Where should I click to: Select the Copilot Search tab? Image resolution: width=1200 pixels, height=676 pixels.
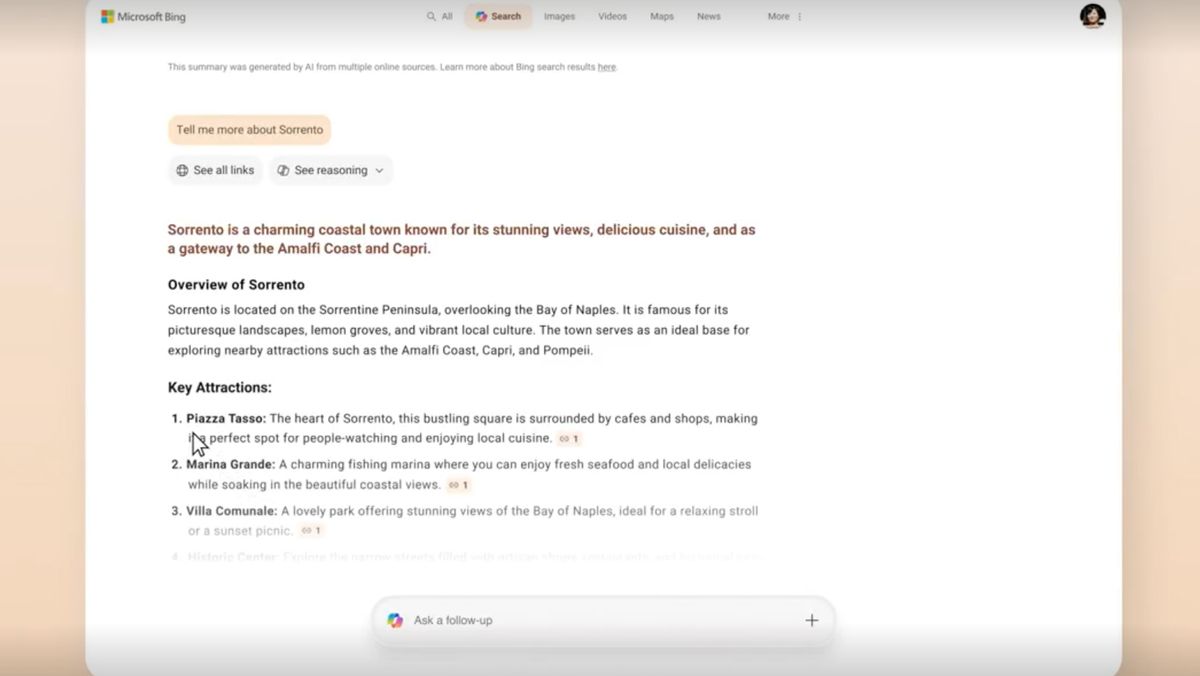[x=498, y=17]
